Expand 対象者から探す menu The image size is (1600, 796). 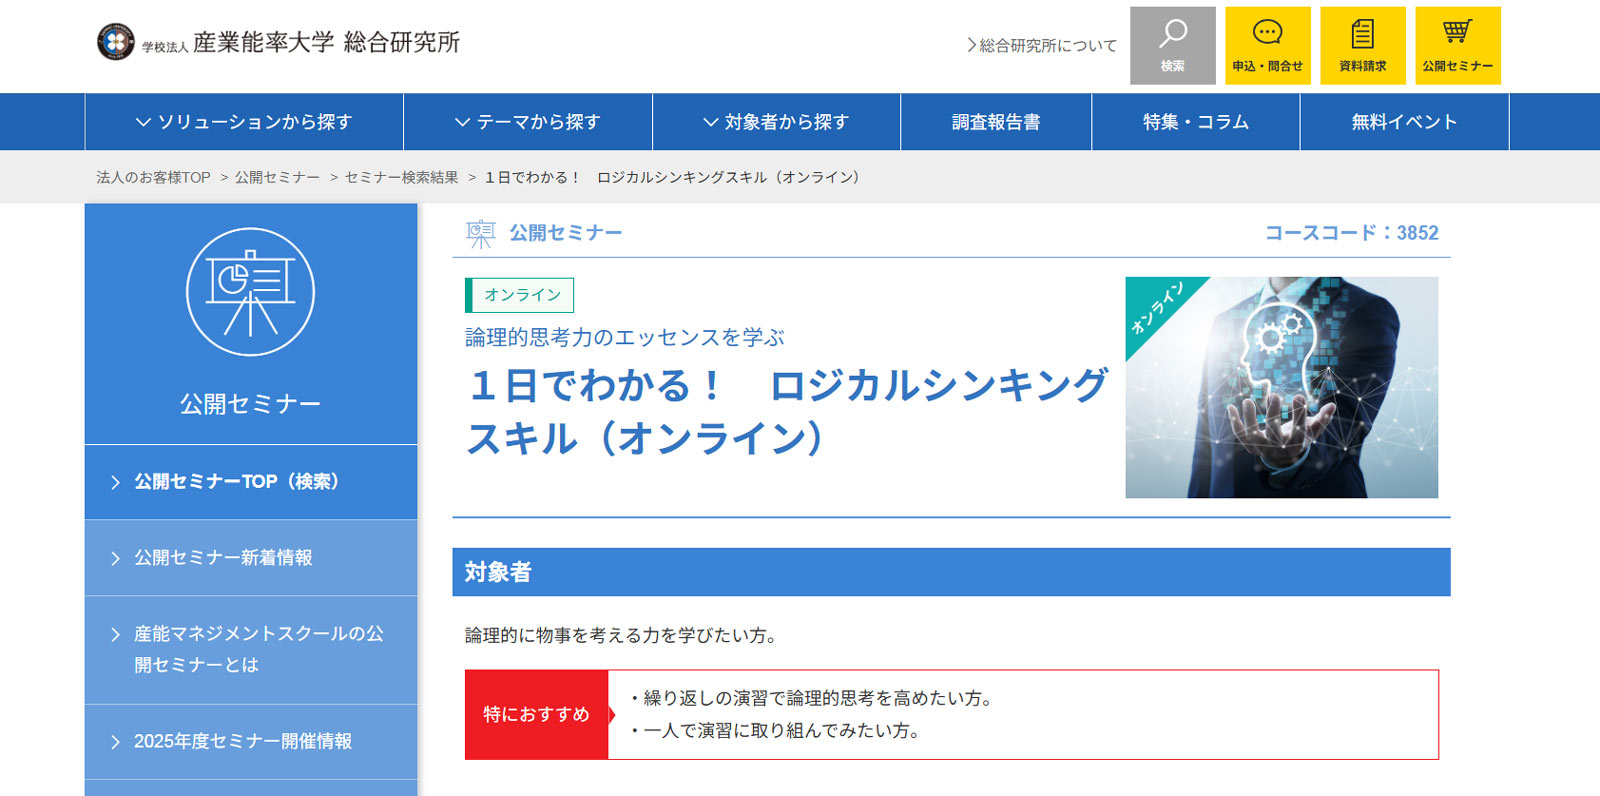coord(776,122)
